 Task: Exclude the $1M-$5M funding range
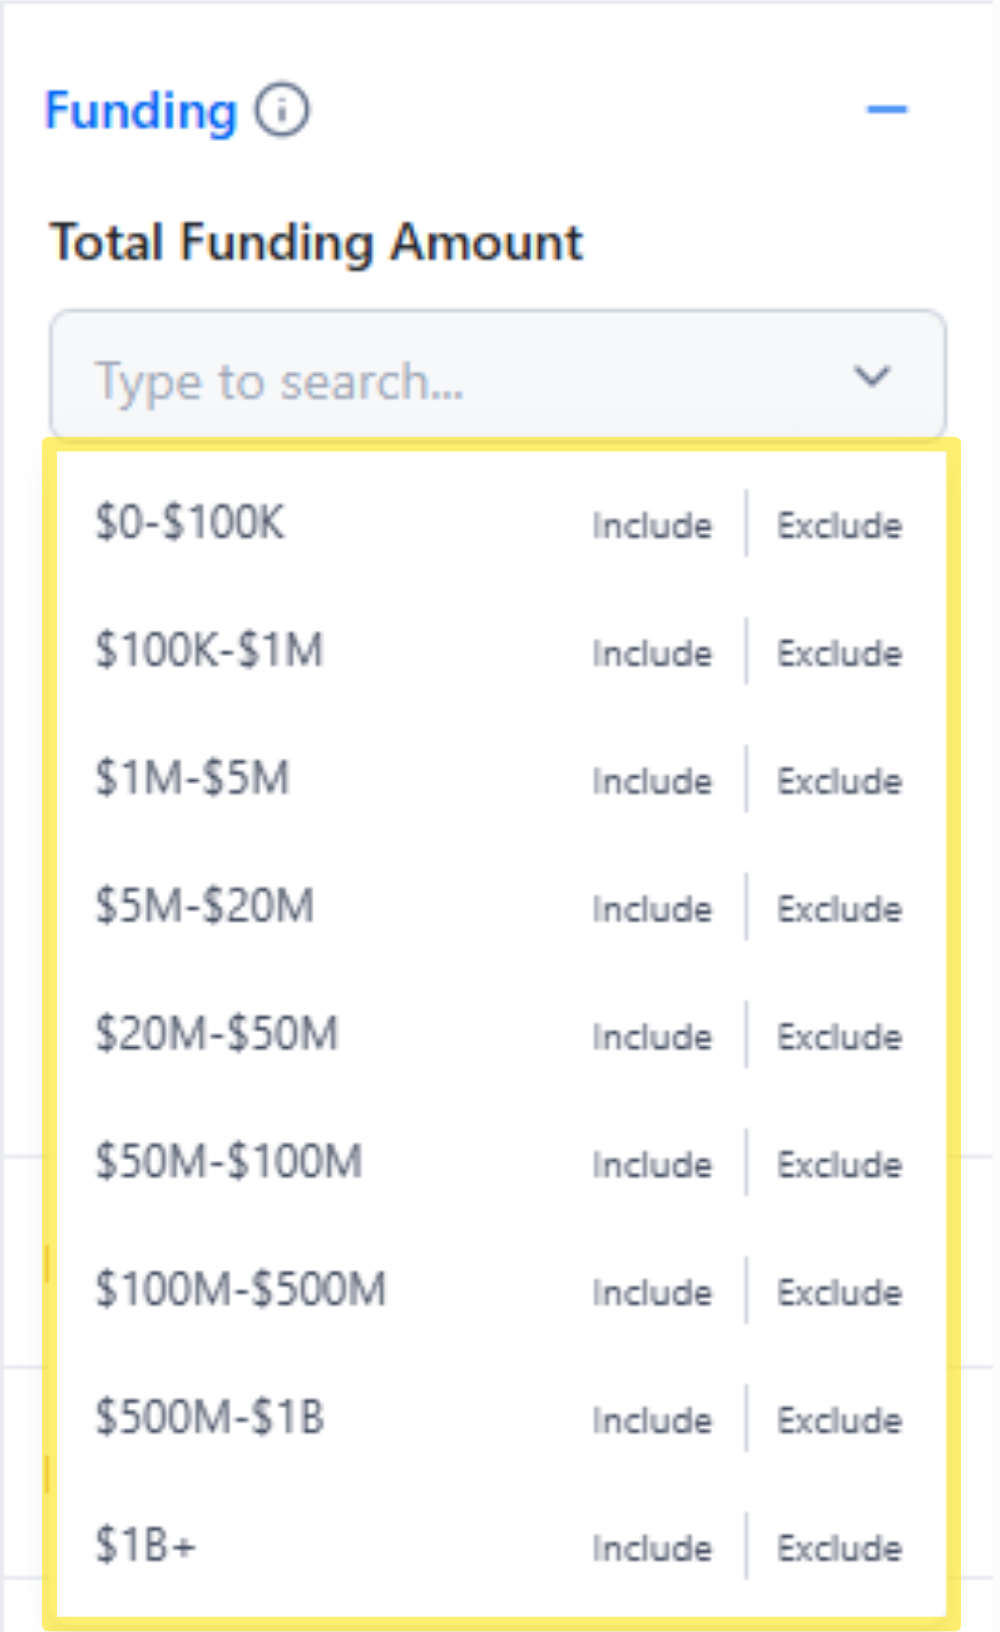[839, 781]
